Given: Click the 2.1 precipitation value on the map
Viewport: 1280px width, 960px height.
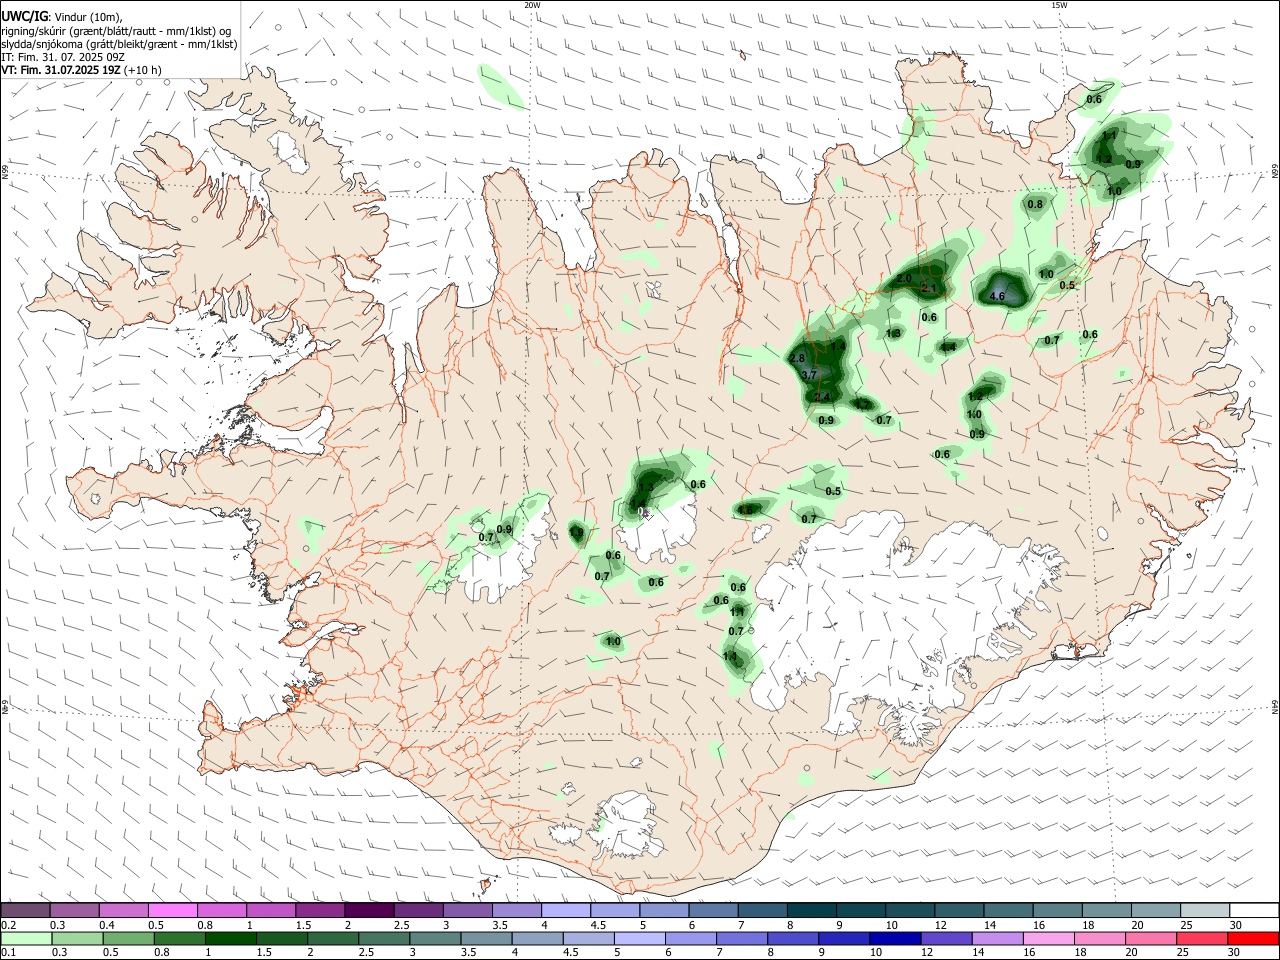Looking at the screenshot, I should [x=929, y=288].
